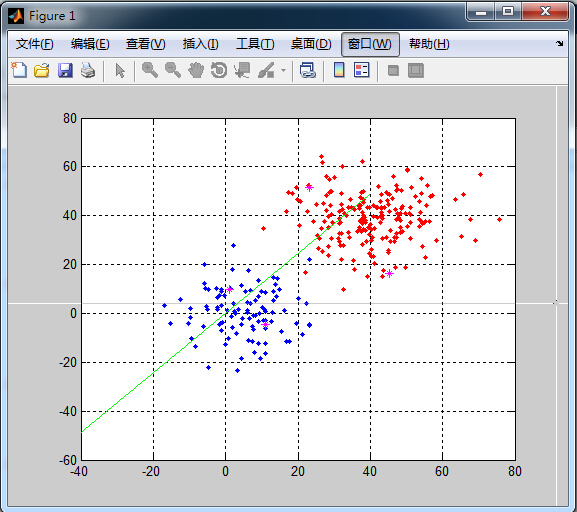Image resolution: width=577 pixels, height=512 pixels.
Task: Show plot tools and dock figure
Action: (416, 70)
